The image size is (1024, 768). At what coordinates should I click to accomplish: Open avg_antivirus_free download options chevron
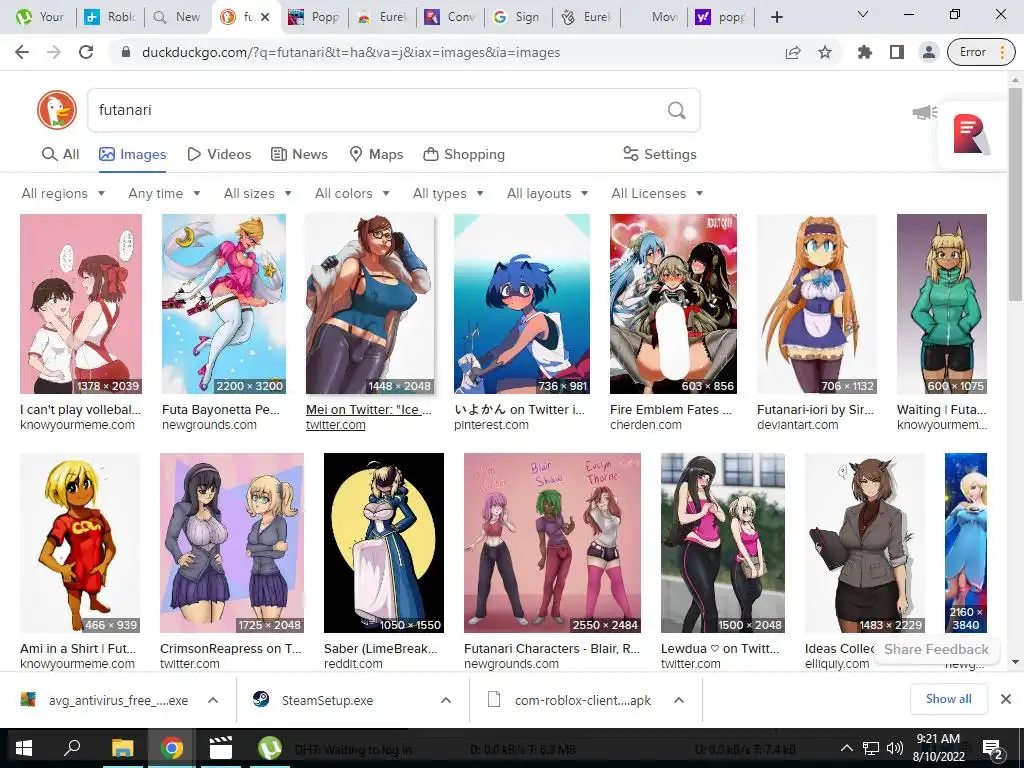click(213, 700)
